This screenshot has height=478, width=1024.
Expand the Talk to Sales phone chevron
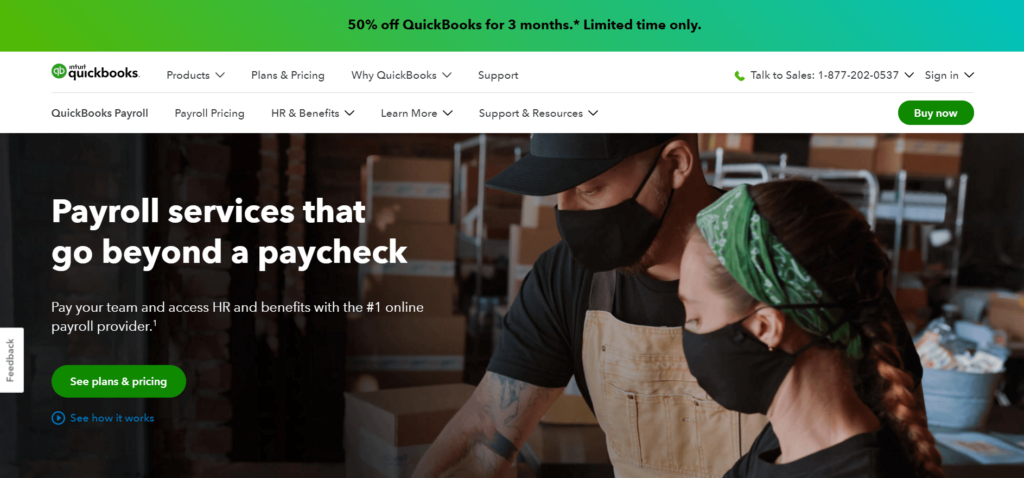pyautogui.click(x=909, y=75)
